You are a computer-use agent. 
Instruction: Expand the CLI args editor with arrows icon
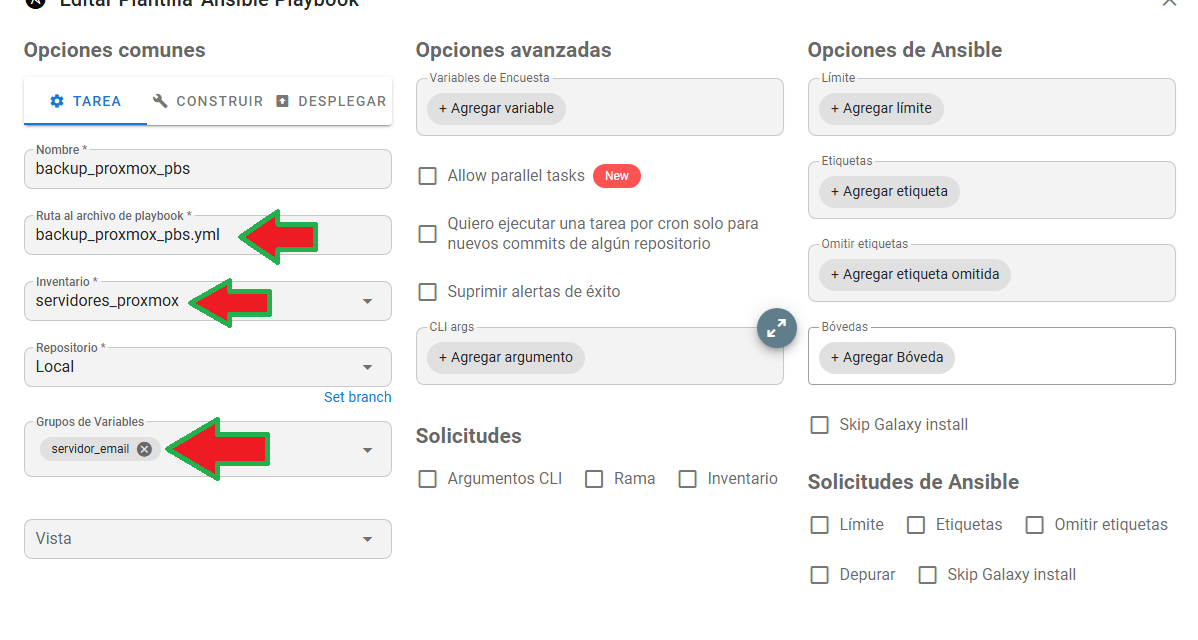(776, 328)
